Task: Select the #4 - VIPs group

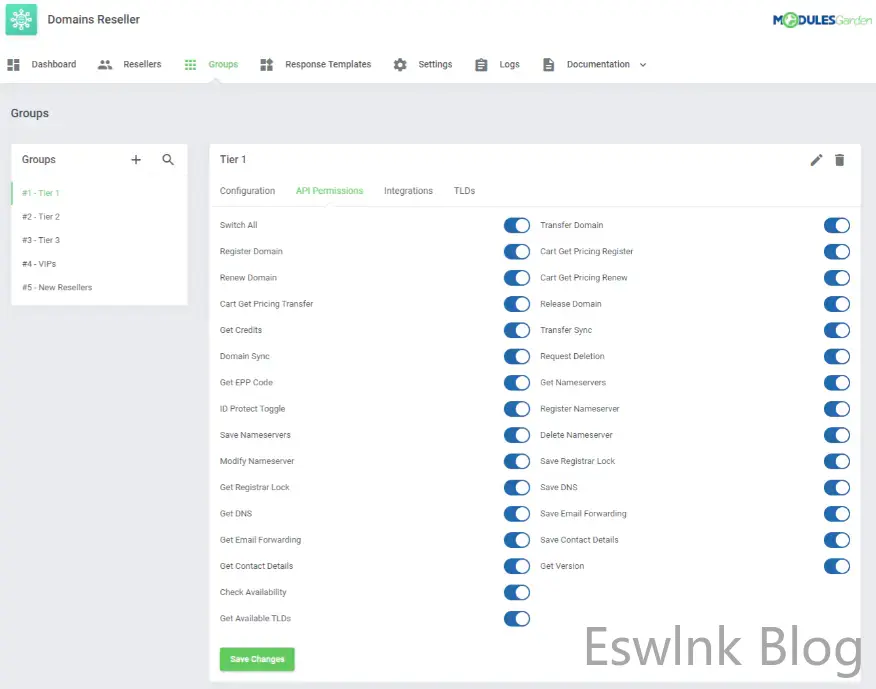Action: [40, 264]
